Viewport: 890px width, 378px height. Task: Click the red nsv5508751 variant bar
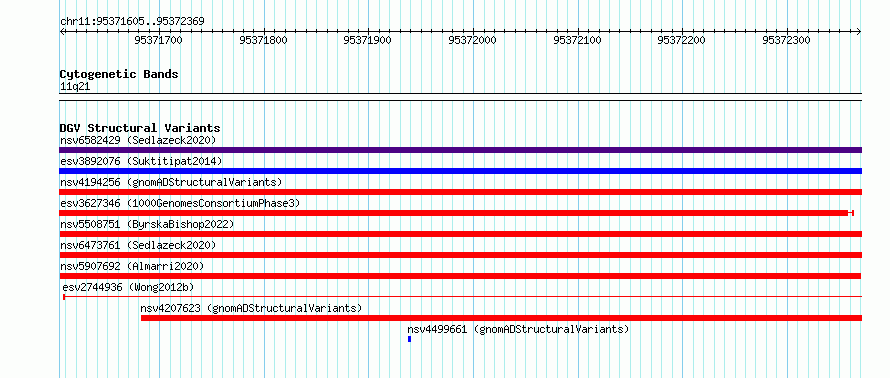460,234
